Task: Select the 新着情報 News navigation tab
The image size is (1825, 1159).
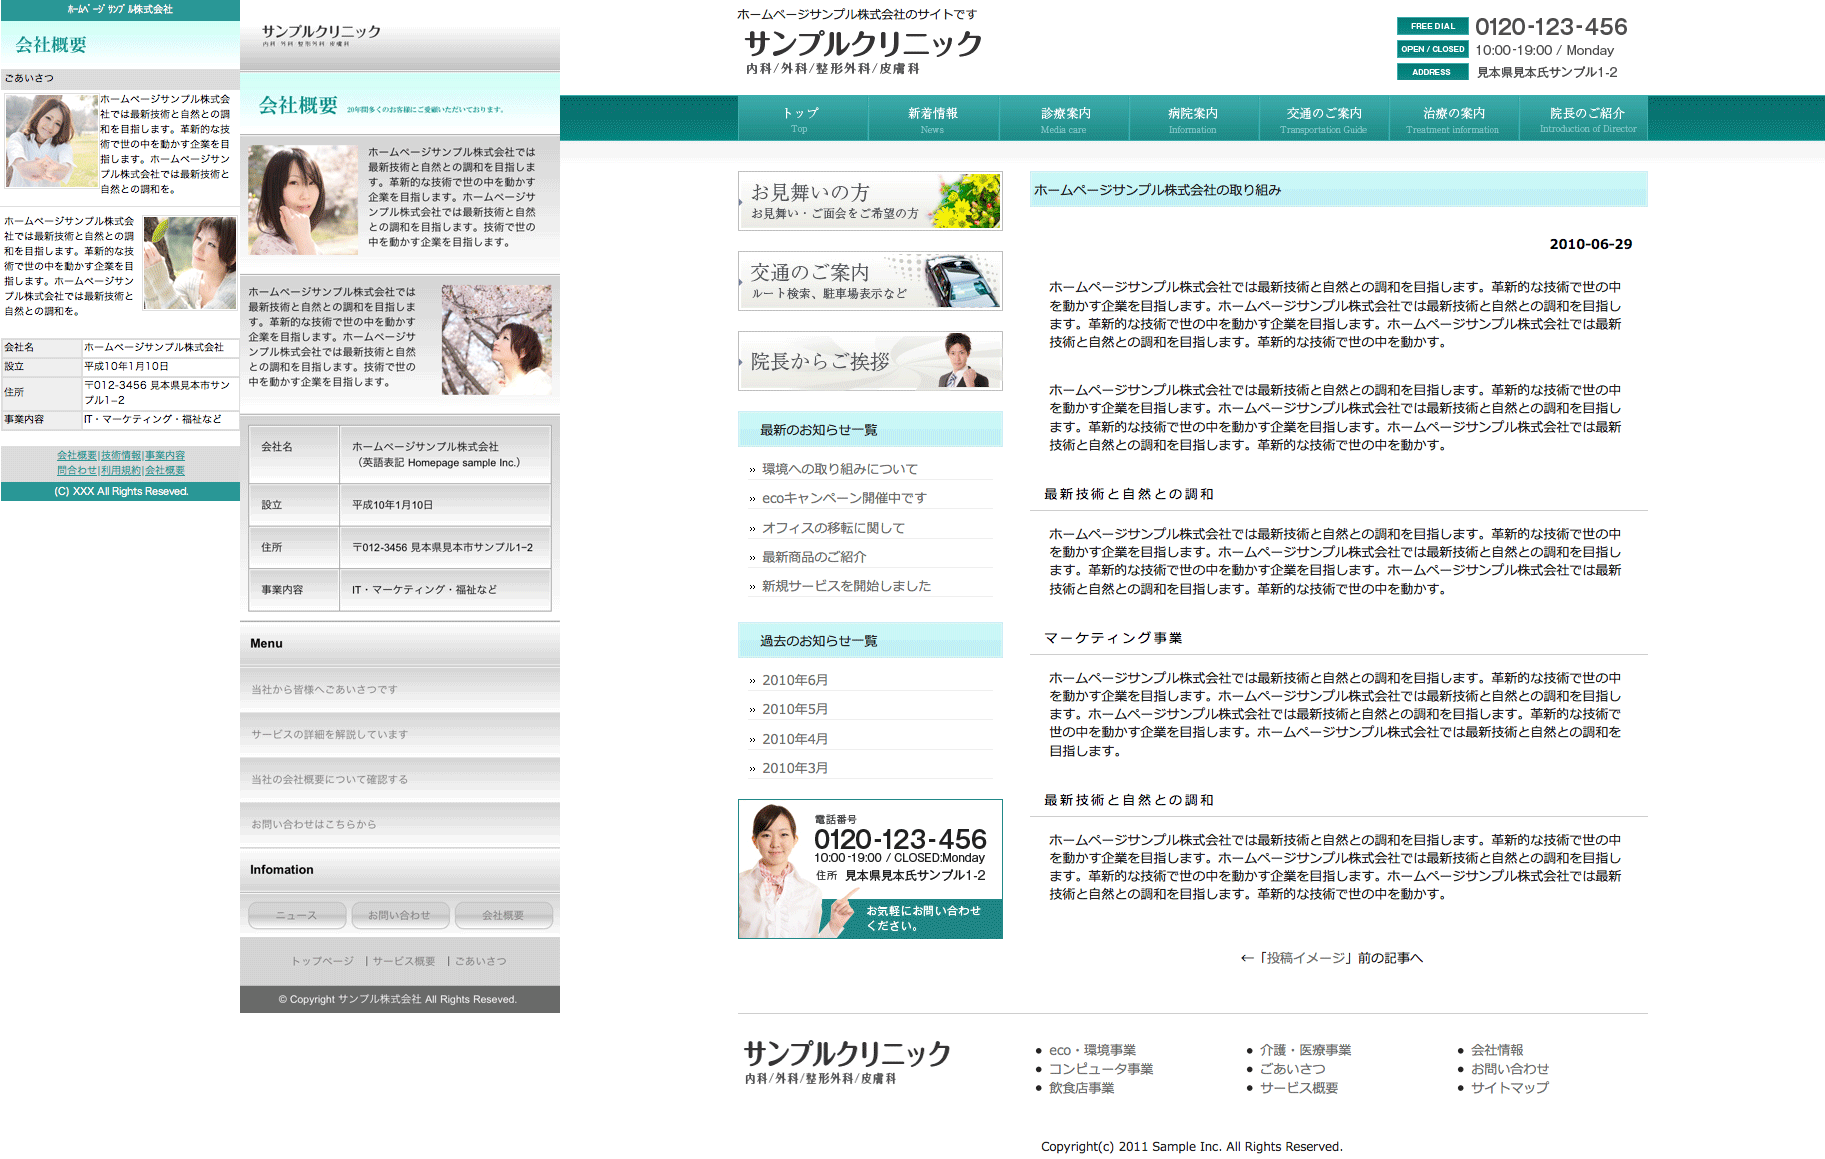Action: [932, 119]
